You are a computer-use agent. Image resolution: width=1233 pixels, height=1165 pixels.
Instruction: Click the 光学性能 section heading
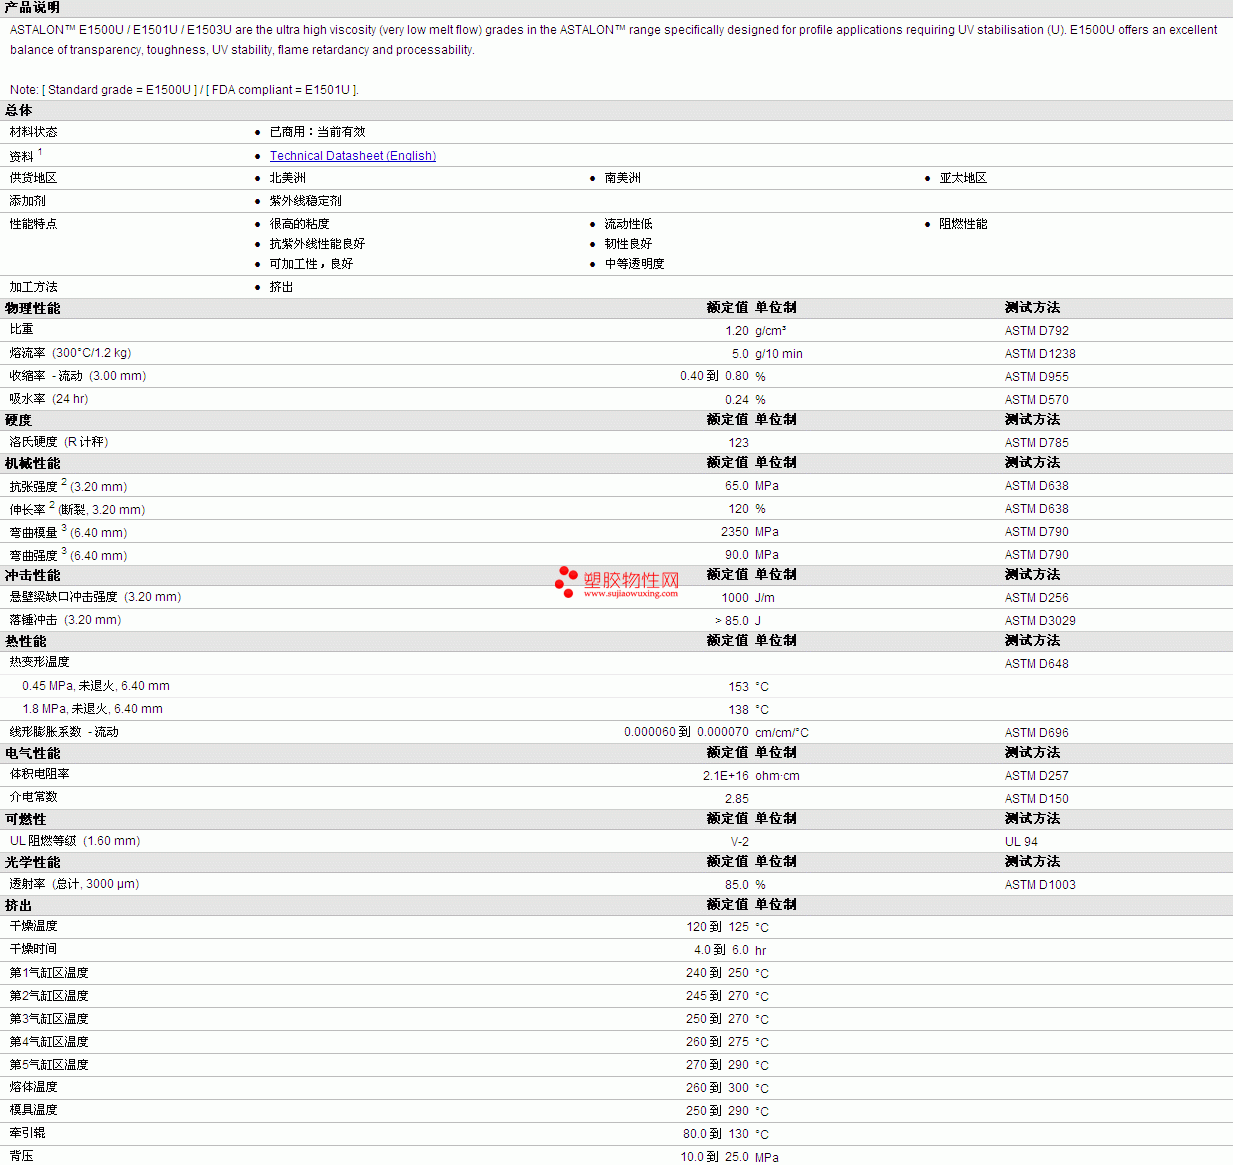pos(33,863)
